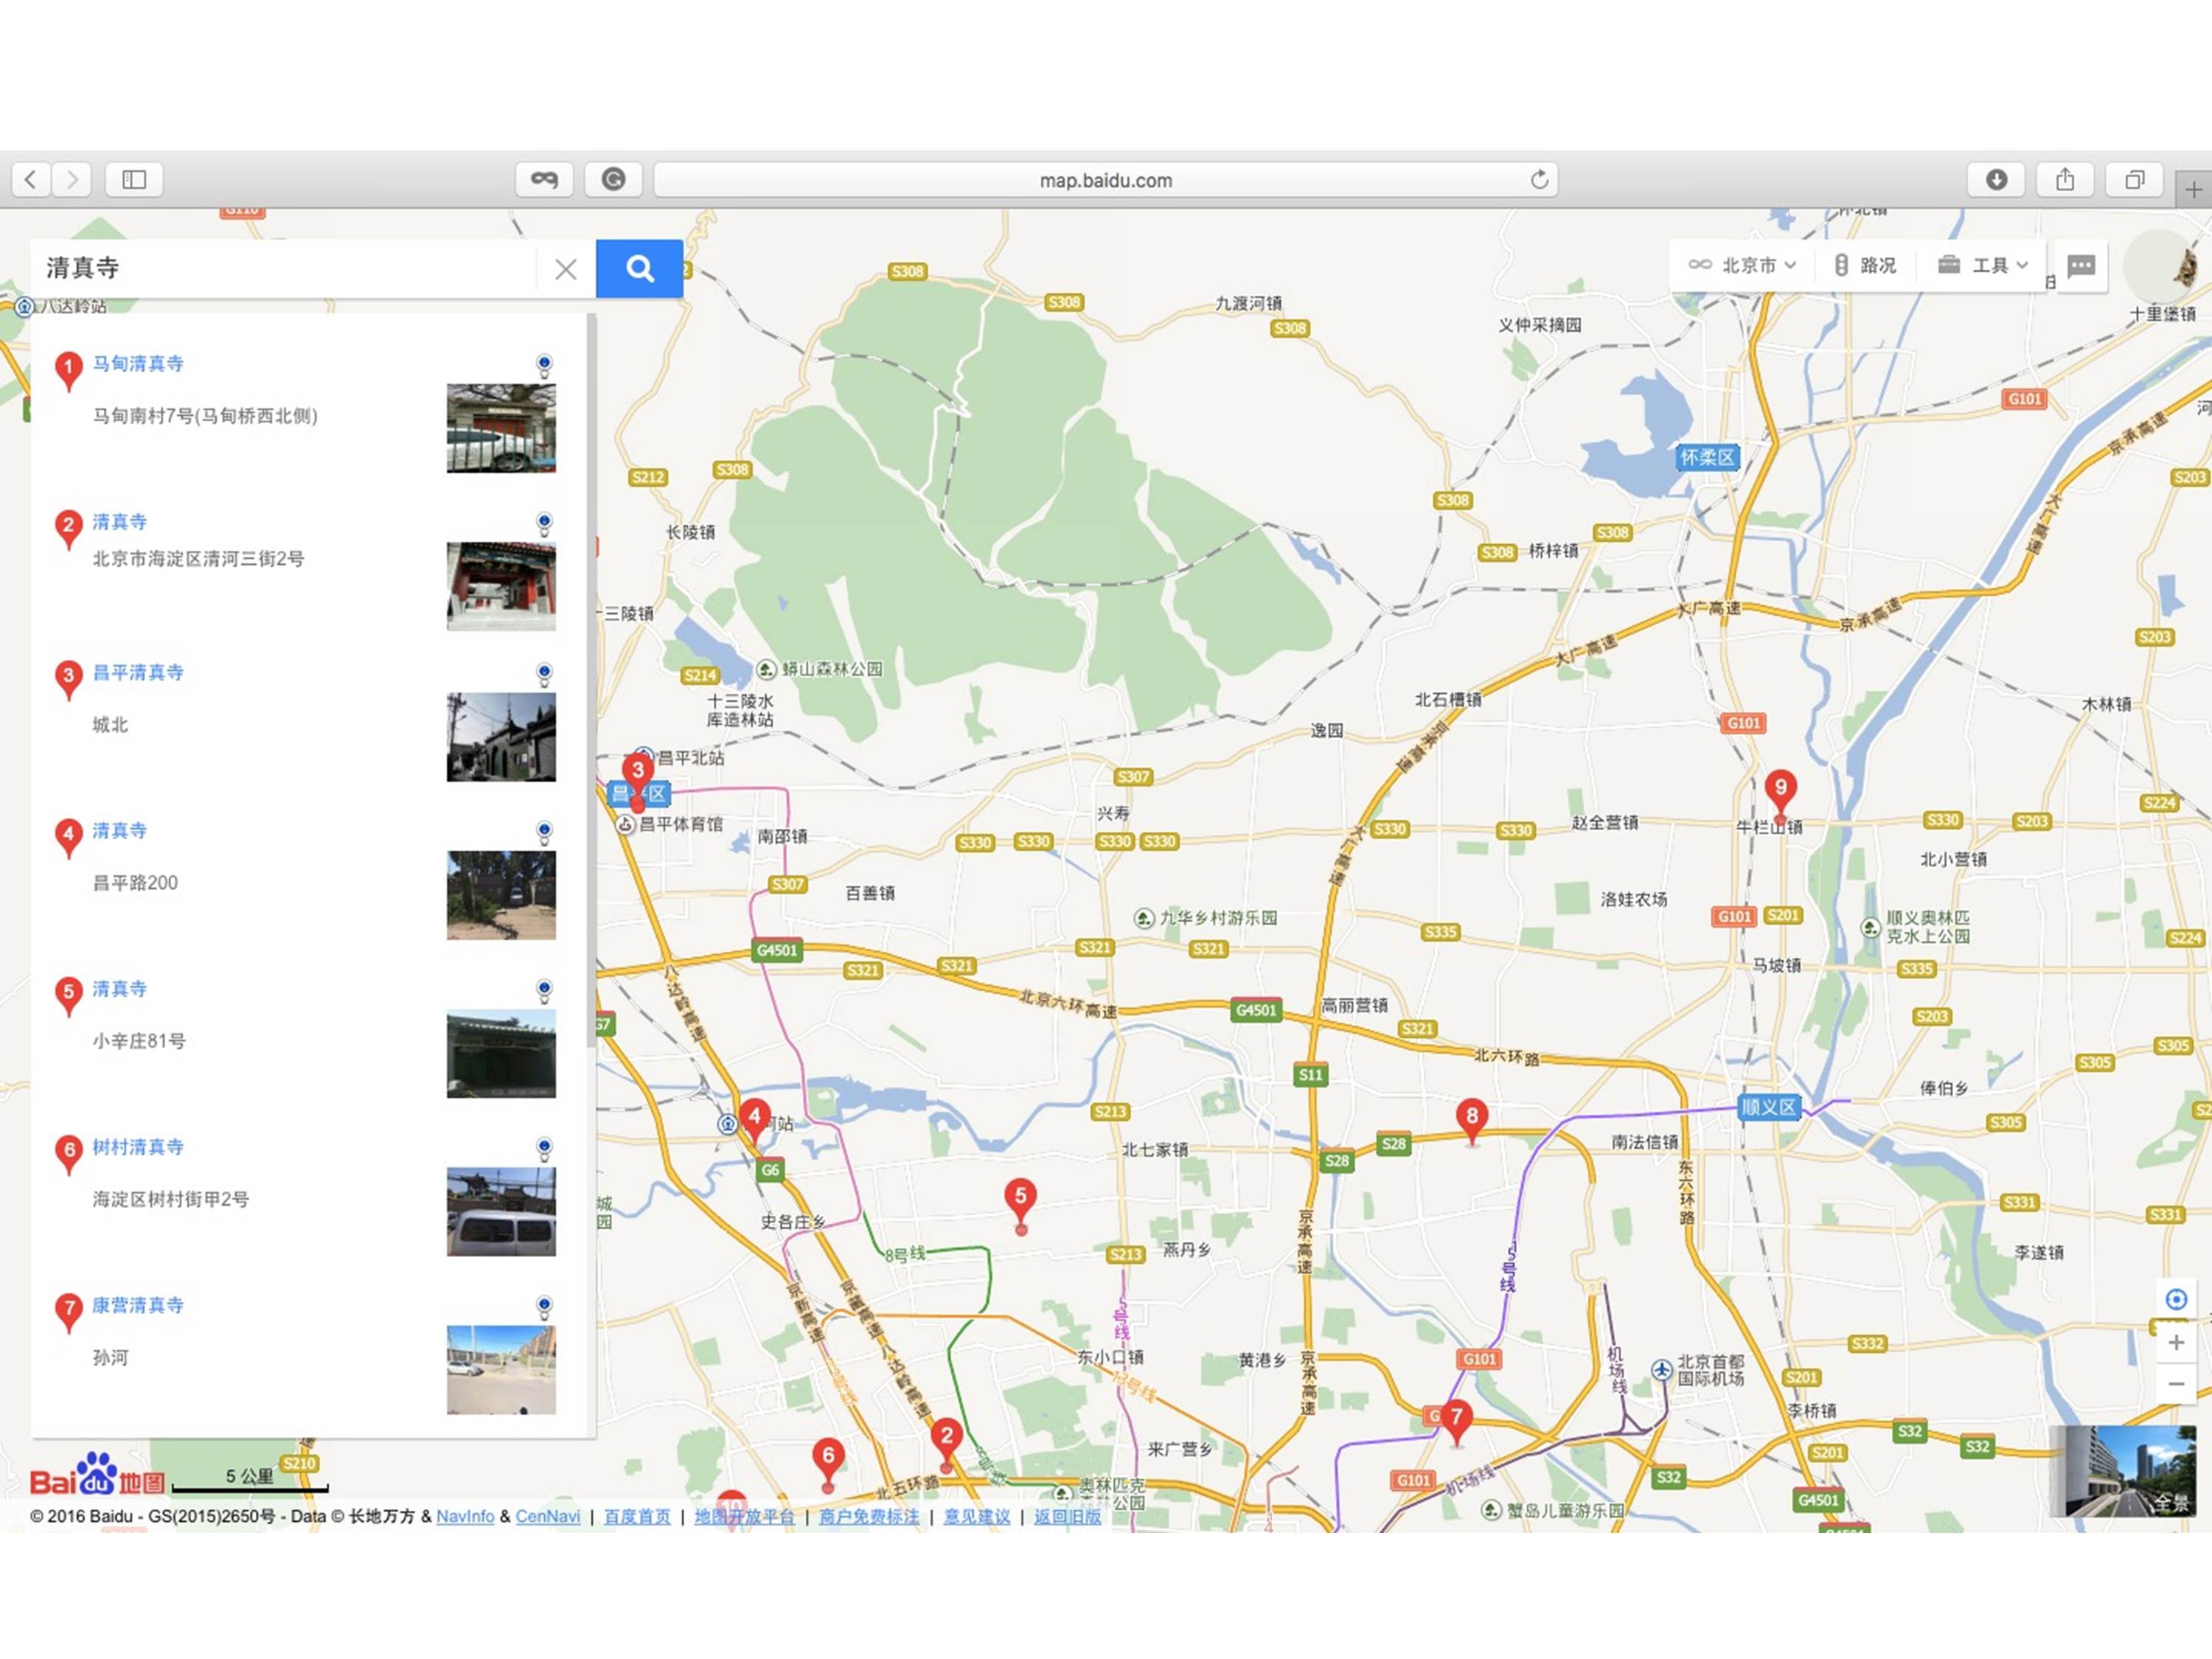Viewport: 2212px width, 1659px height.
Task: Open the 全景 panorama thumbnail
Action: (2122, 1470)
